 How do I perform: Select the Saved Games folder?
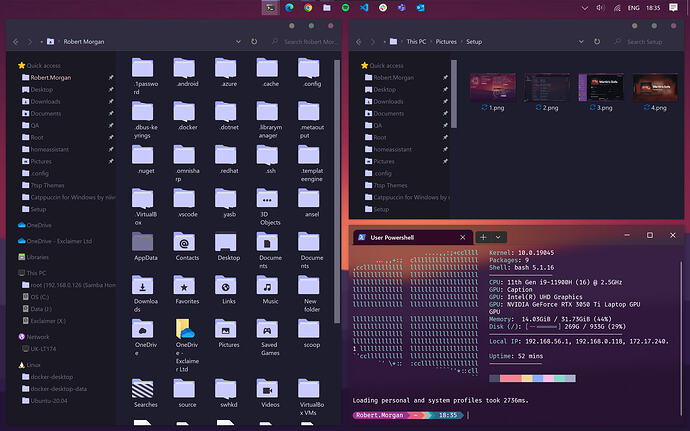coord(268,338)
